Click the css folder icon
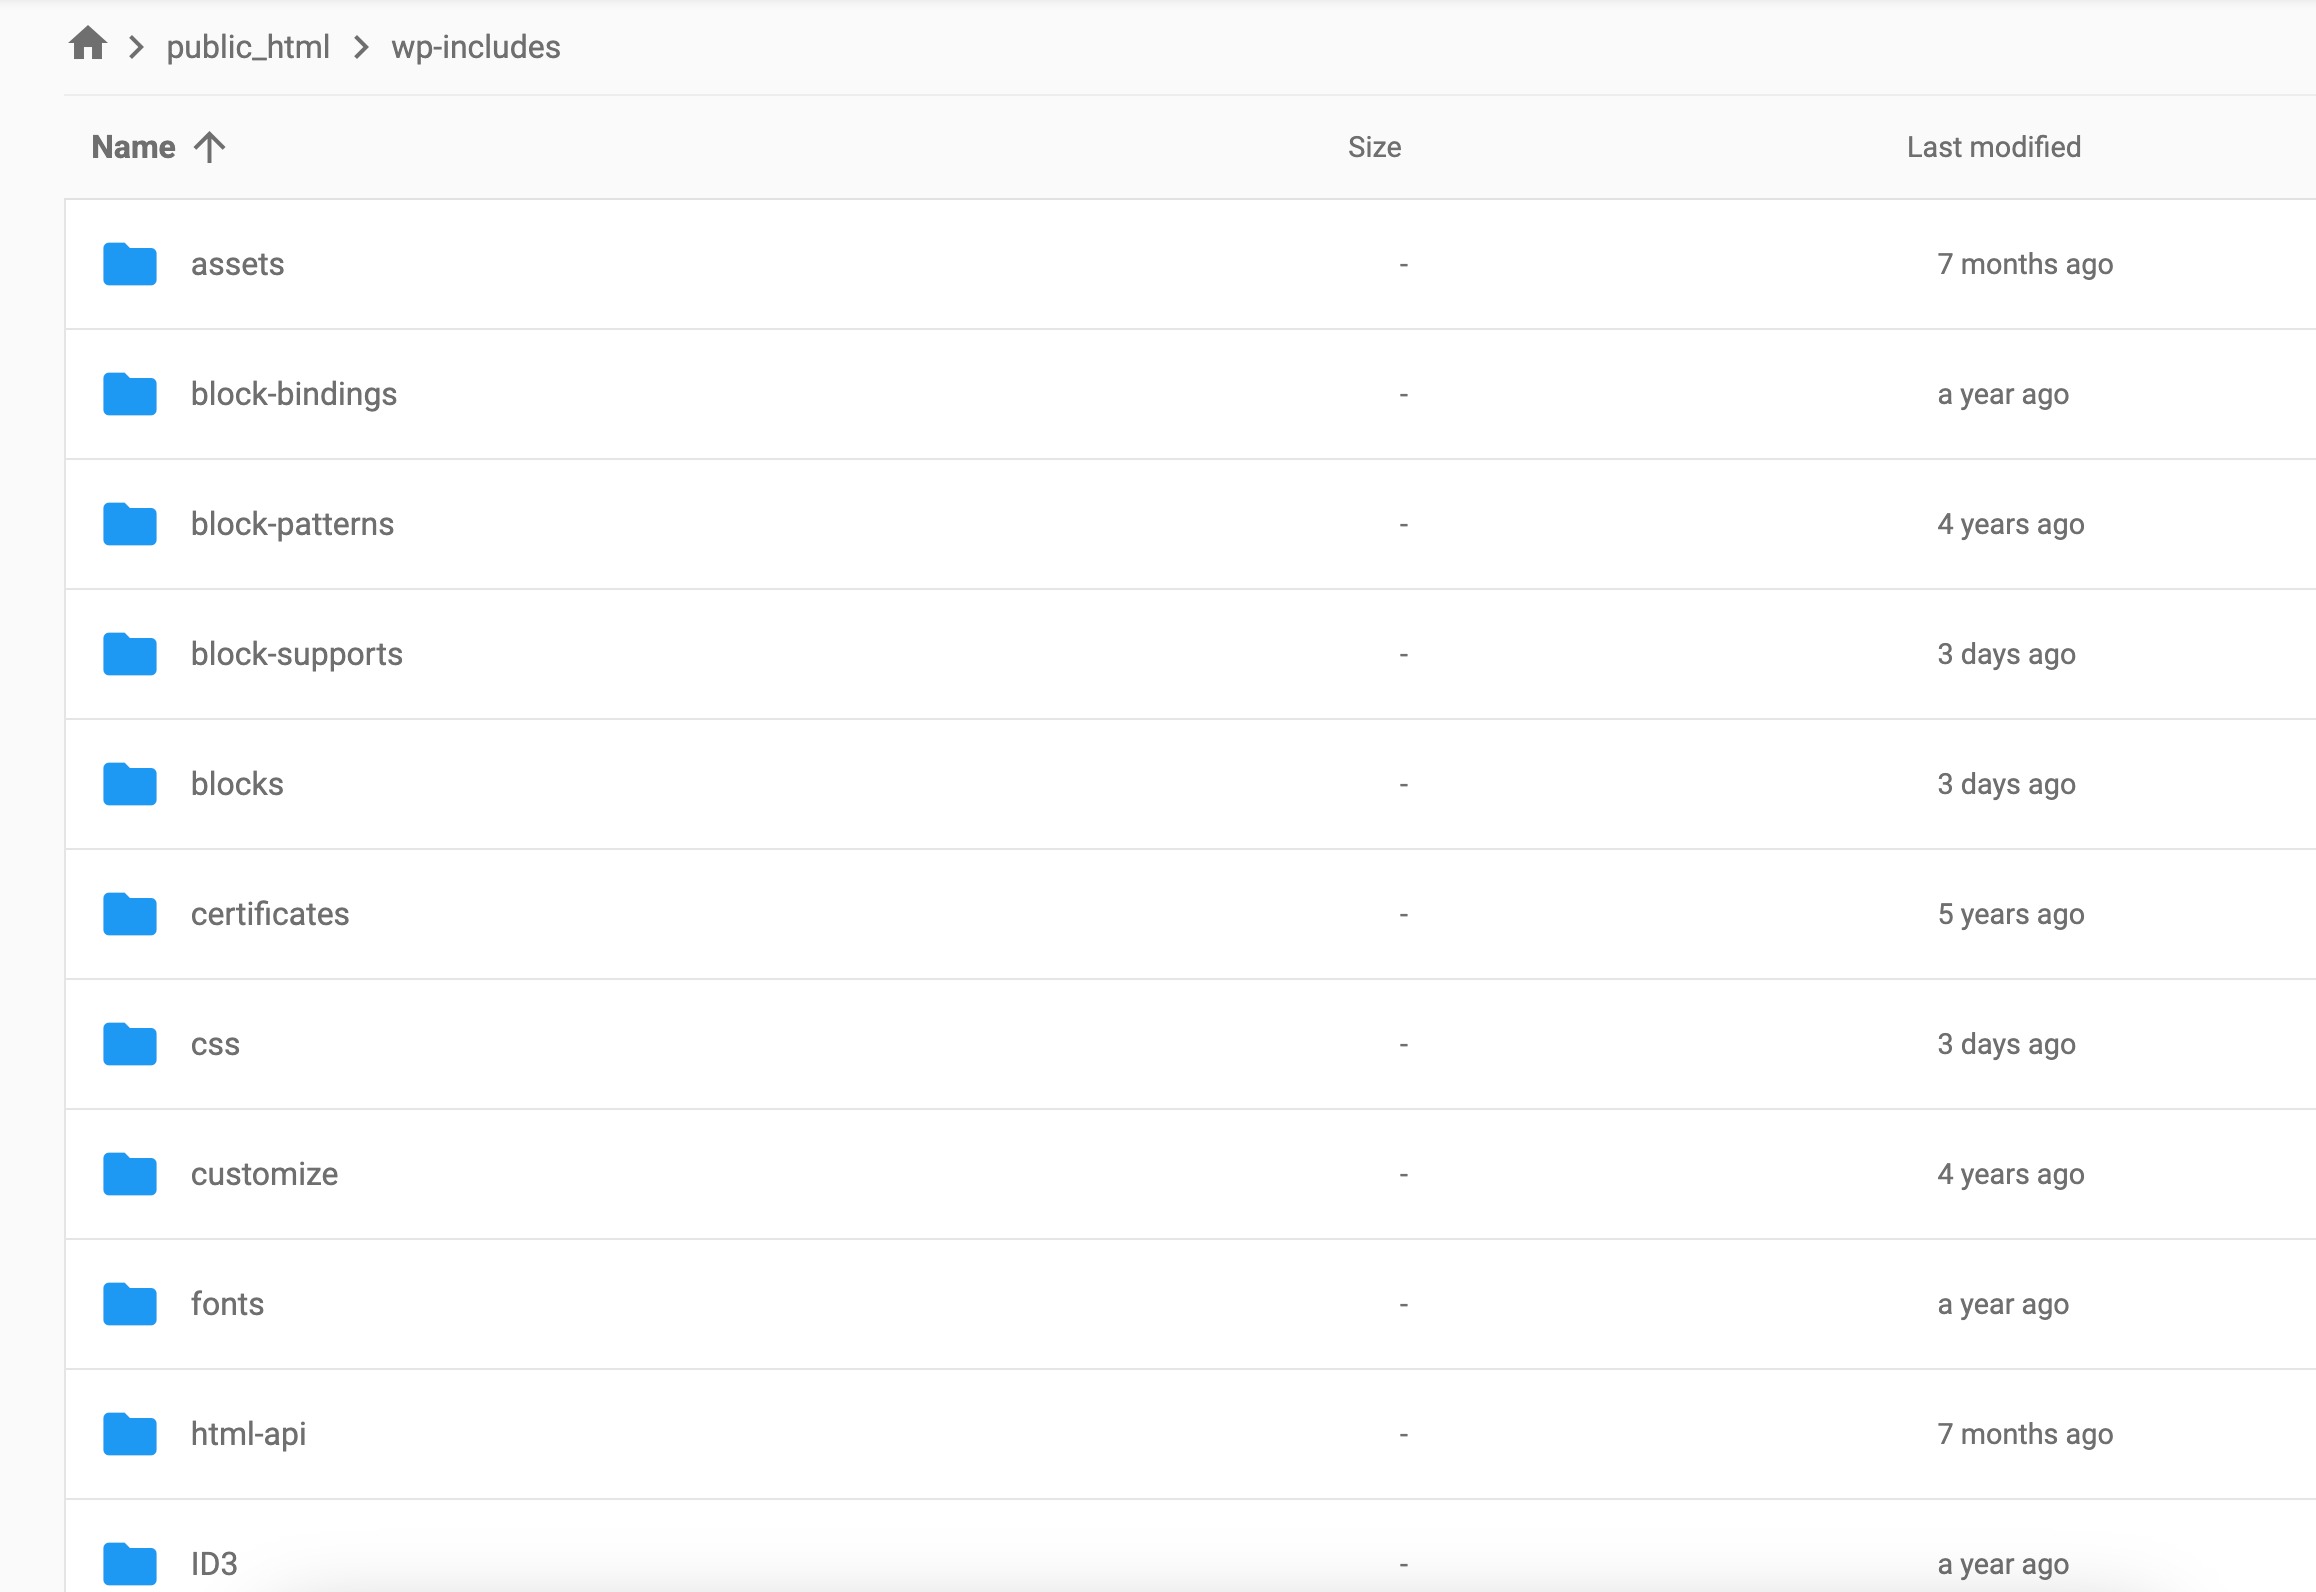This screenshot has width=2316, height=1592. 130,1044
